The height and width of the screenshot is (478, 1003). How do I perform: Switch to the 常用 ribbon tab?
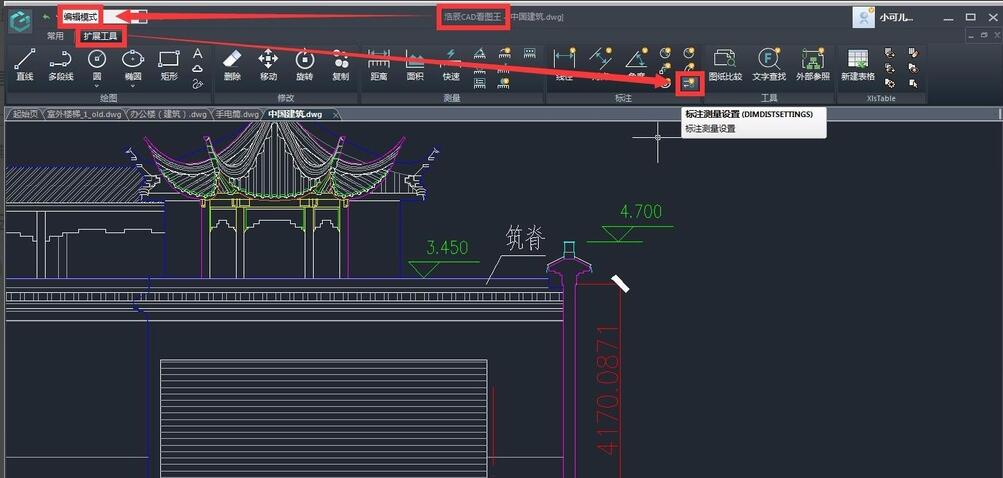coord(55,36)
